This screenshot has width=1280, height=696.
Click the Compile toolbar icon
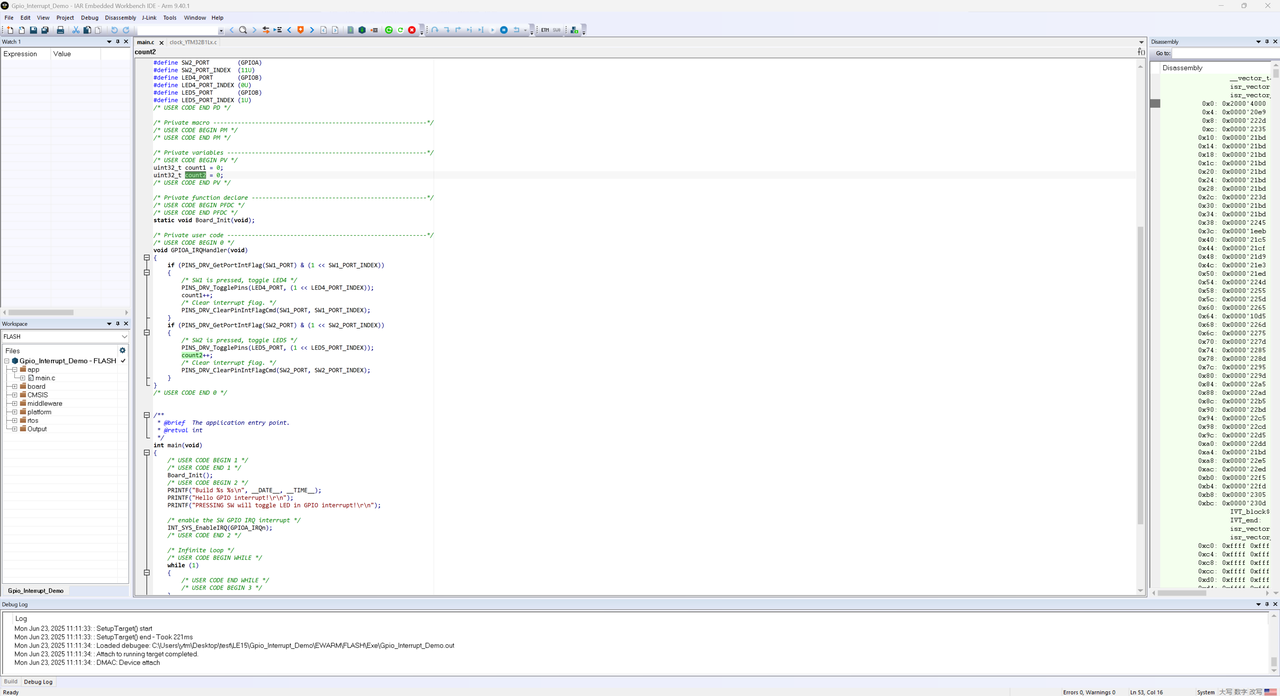[350, 30]
